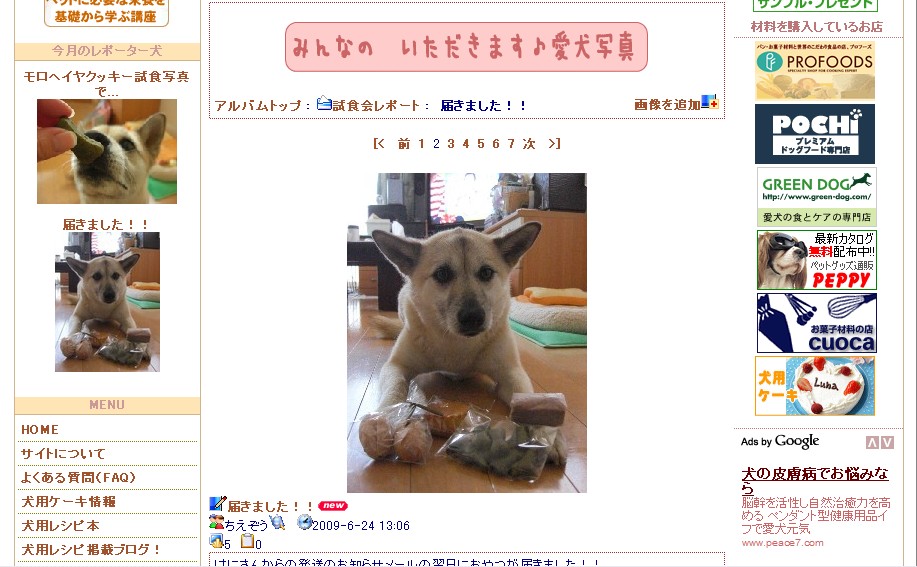Open the POCHI premium dog food banner
Image resolution: width=917 pixels, height=567 pixels.
tap(815, 134)
